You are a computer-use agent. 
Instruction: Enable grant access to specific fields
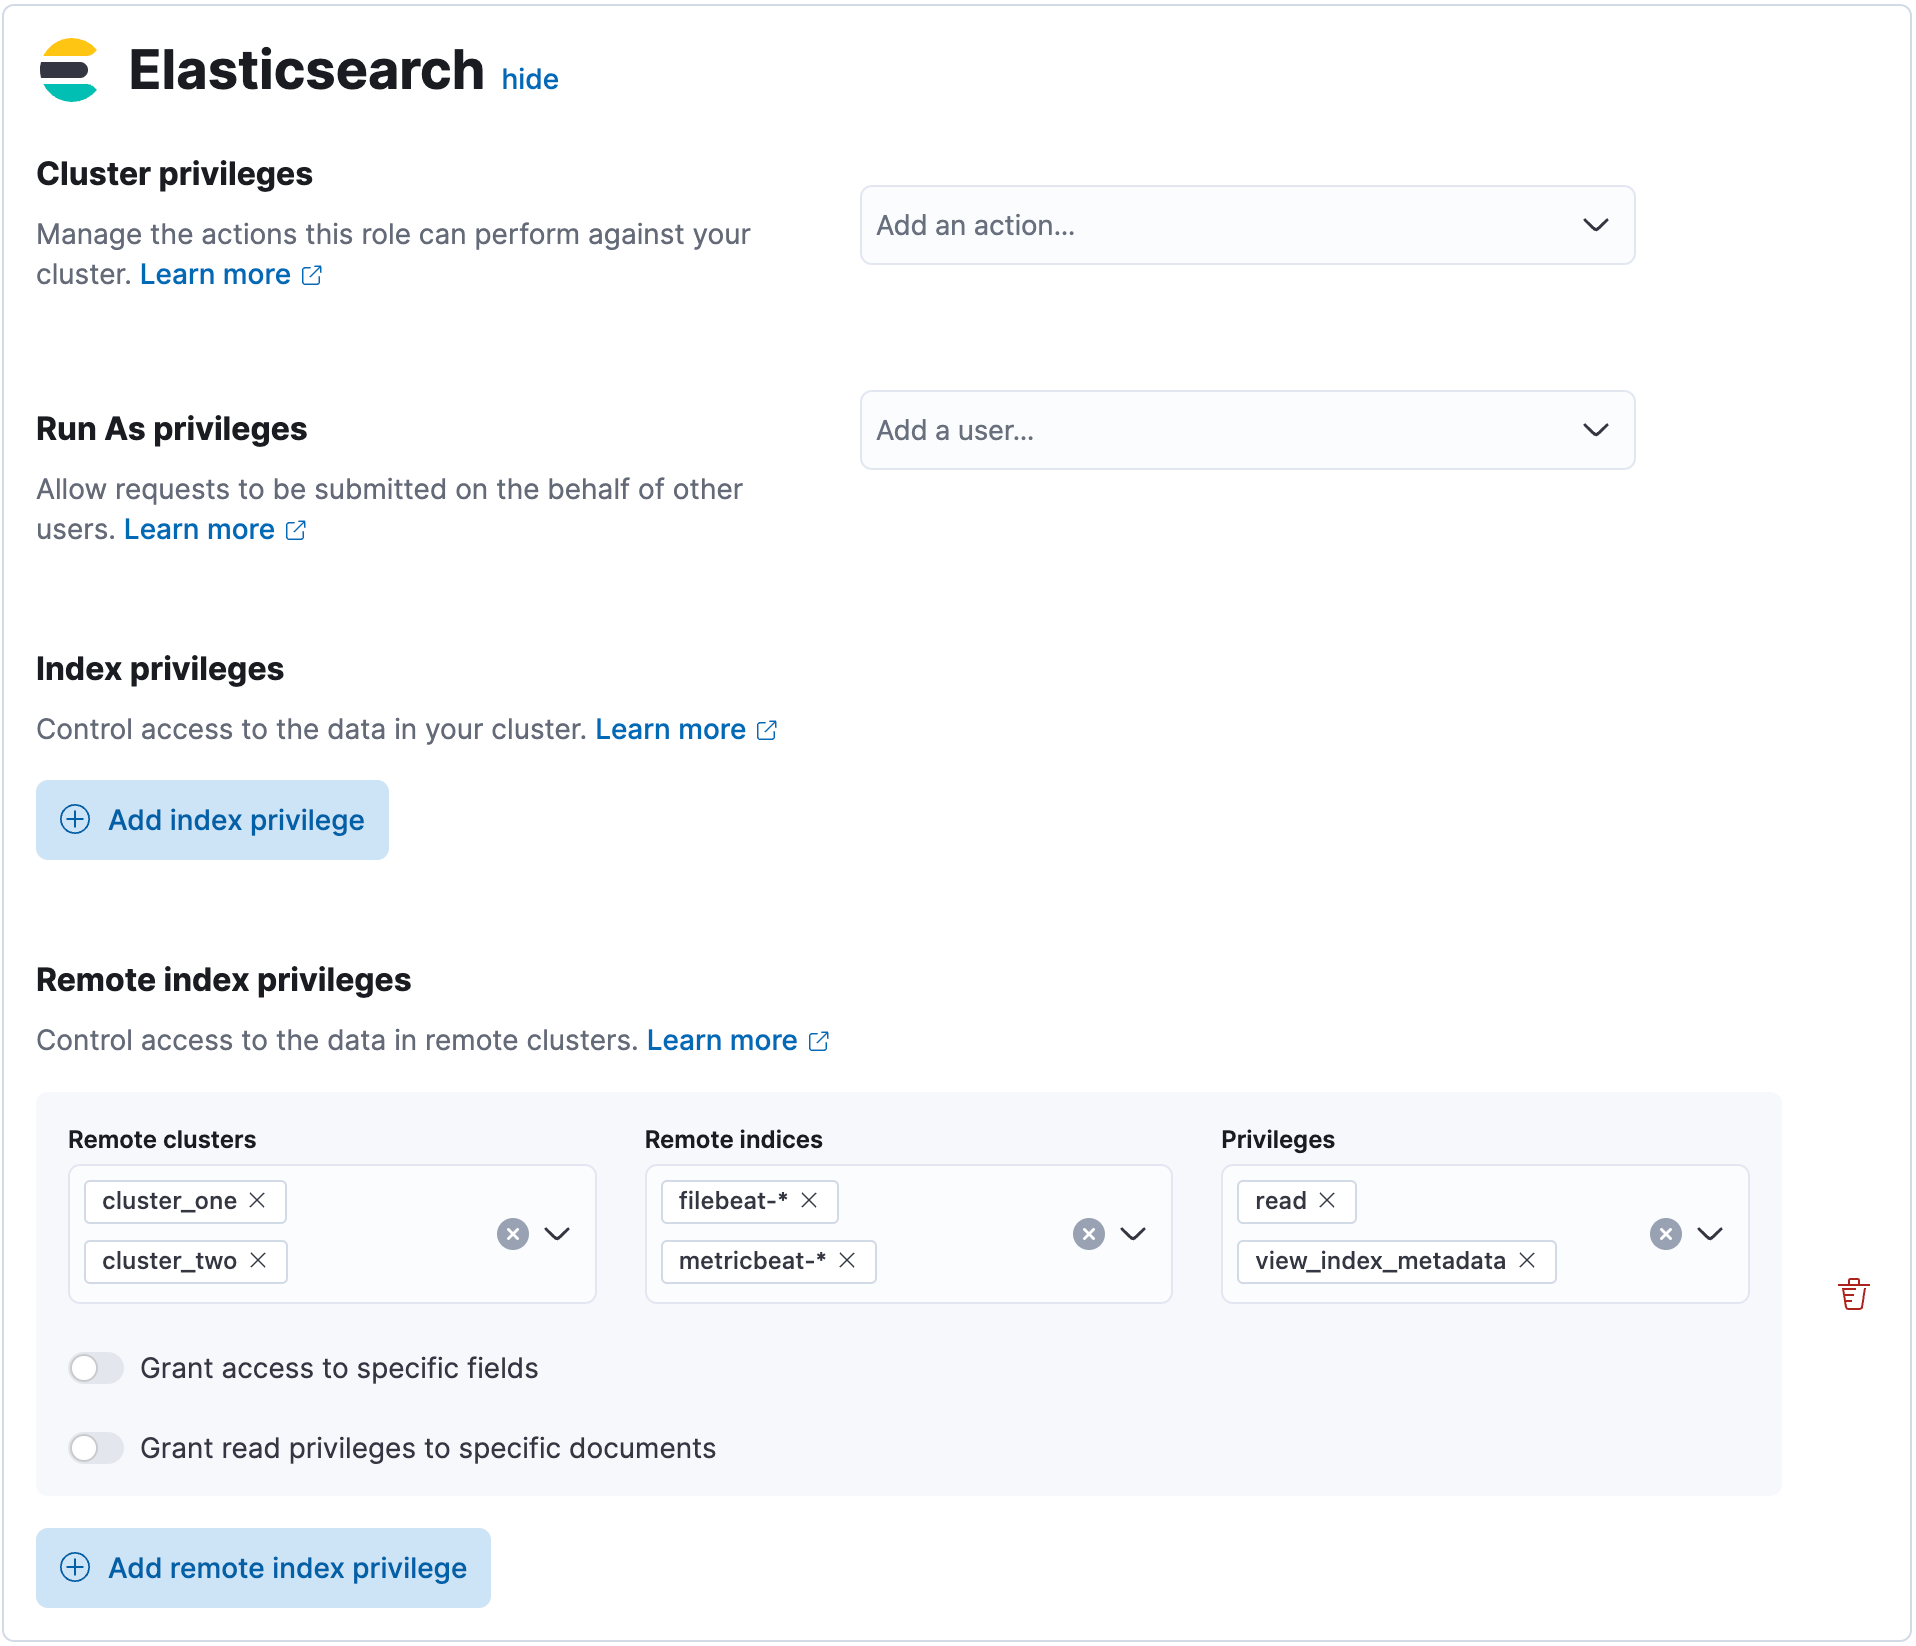[x=96, y=1368]
